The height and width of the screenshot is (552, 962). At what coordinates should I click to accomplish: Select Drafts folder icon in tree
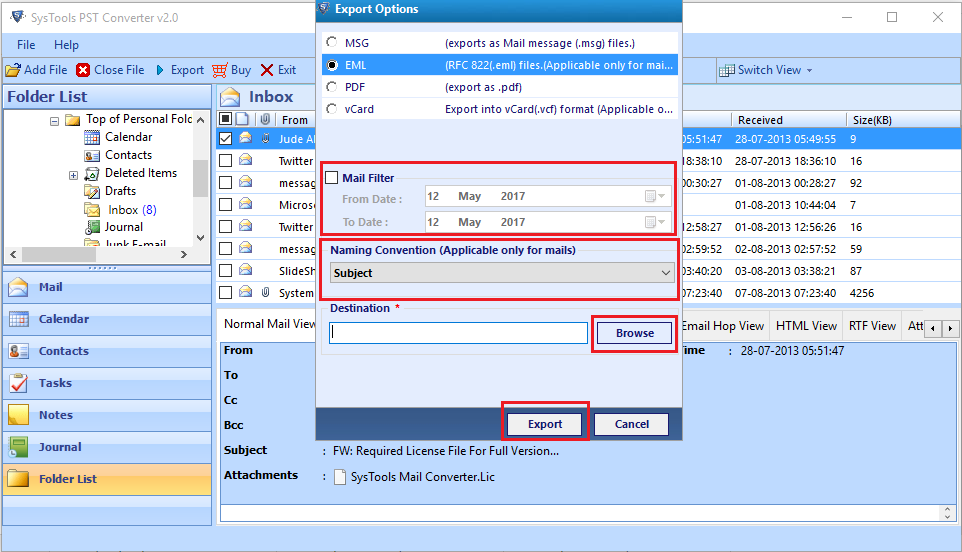[92, 191]
